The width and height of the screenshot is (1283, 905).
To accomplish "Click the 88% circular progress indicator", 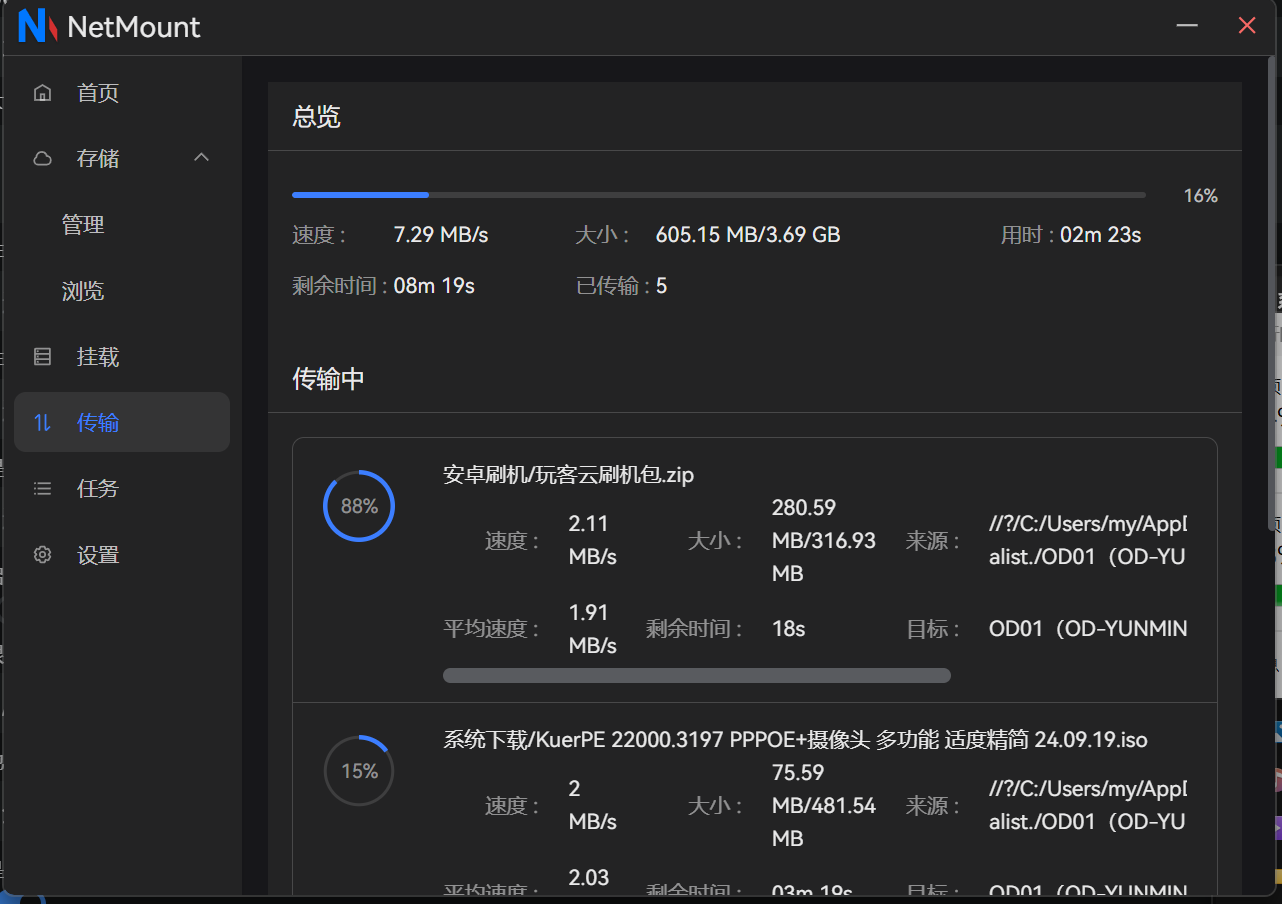I will point(359,506).
